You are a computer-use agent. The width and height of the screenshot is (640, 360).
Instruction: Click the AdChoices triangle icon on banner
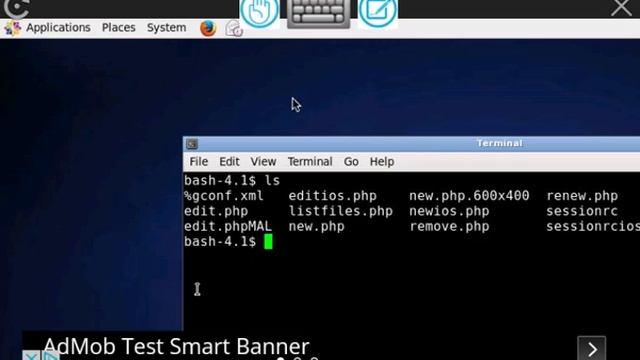pyautogui.click(x=50, y=356)
